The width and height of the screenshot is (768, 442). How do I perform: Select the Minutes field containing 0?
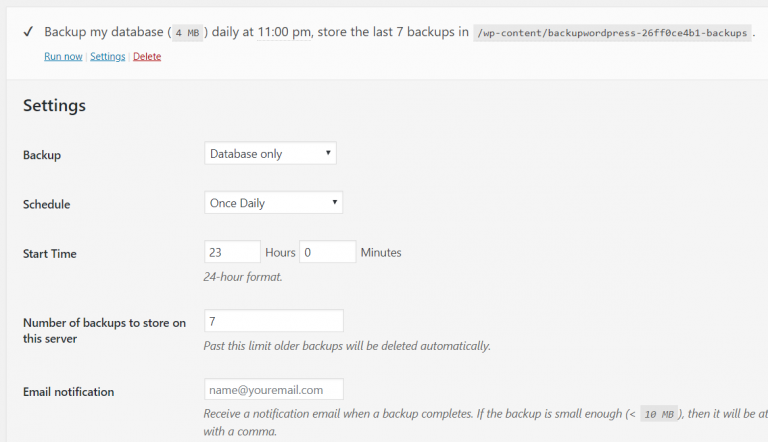point(328,252)
